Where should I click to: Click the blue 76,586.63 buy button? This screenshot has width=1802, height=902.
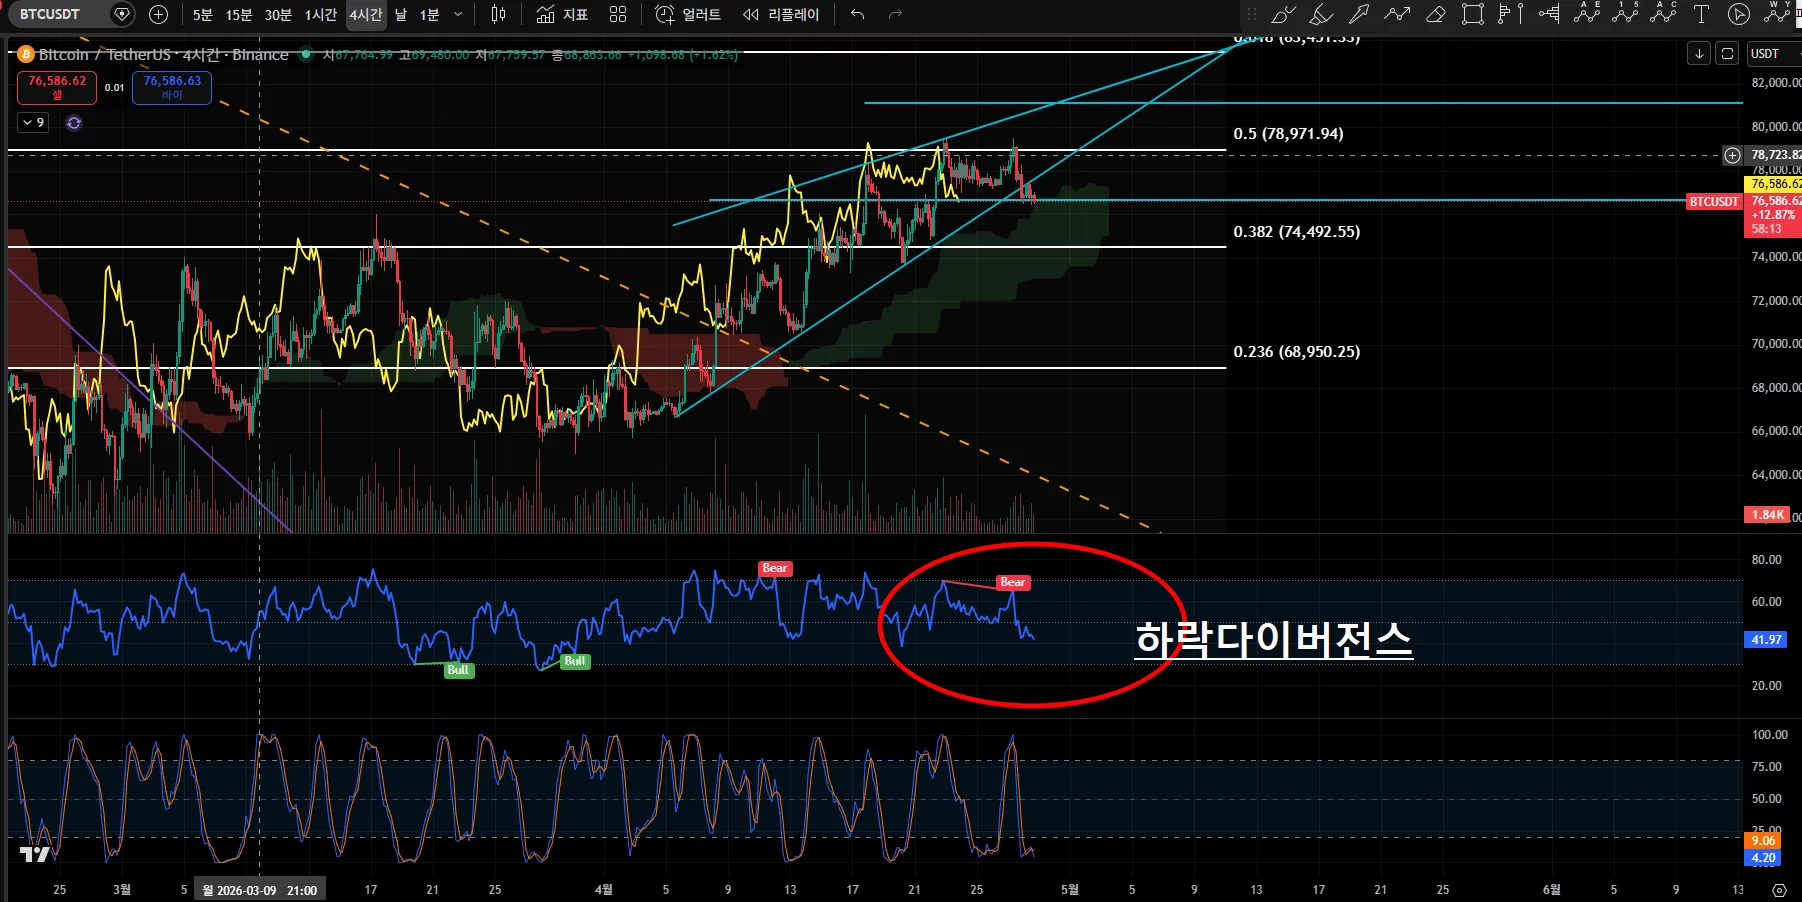(x=172, y=87)
